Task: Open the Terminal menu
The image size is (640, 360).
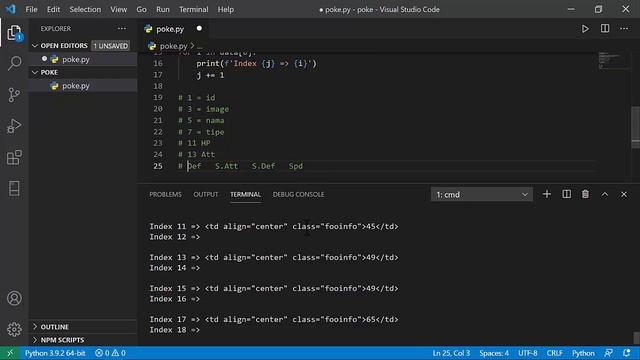Action: (x=193, y=9)
